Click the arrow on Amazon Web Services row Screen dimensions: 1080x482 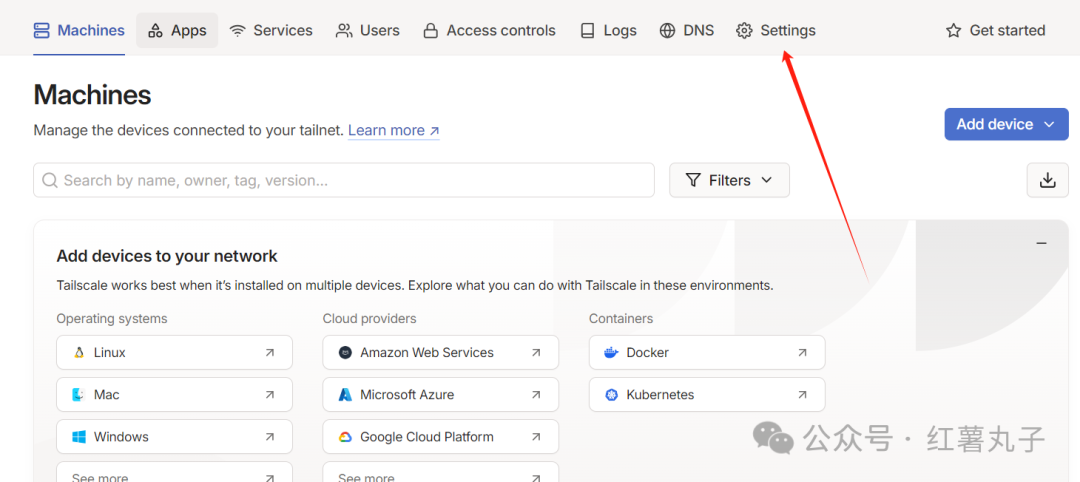point(536,353)
